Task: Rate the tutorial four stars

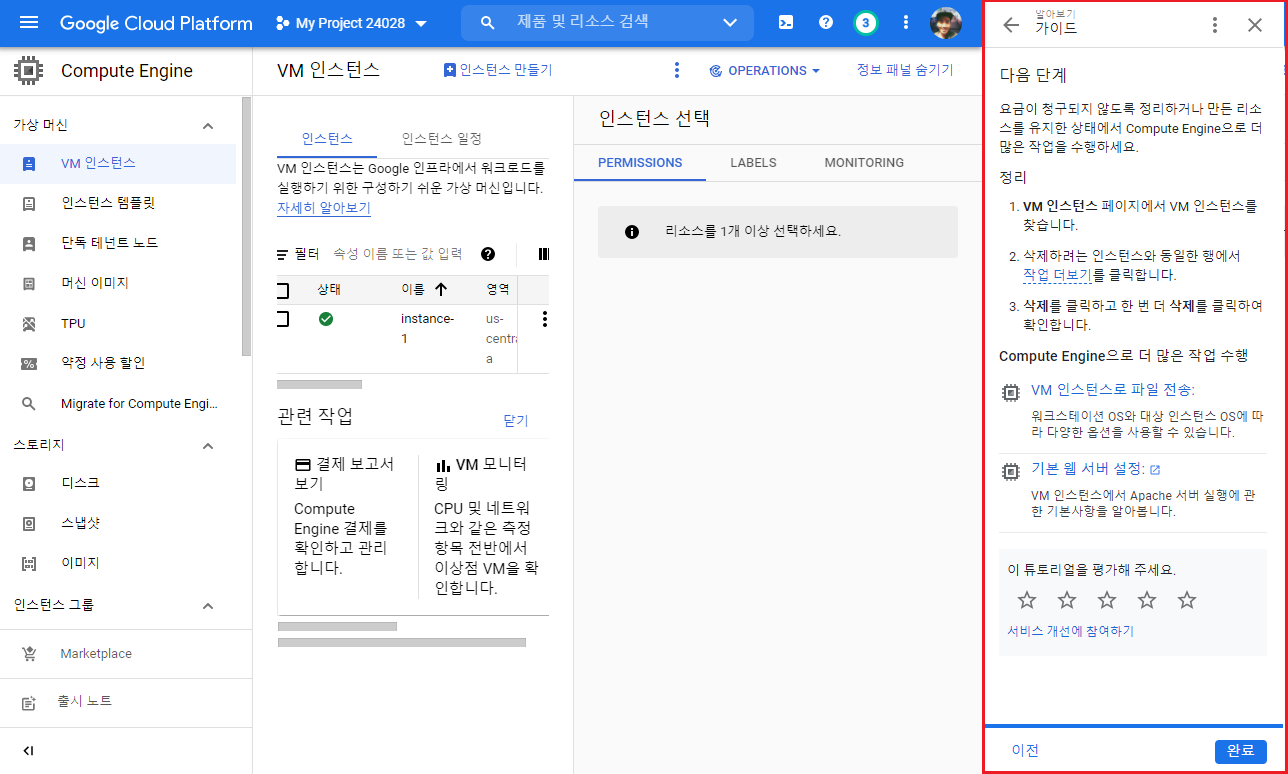Action: coord(1147,600)
